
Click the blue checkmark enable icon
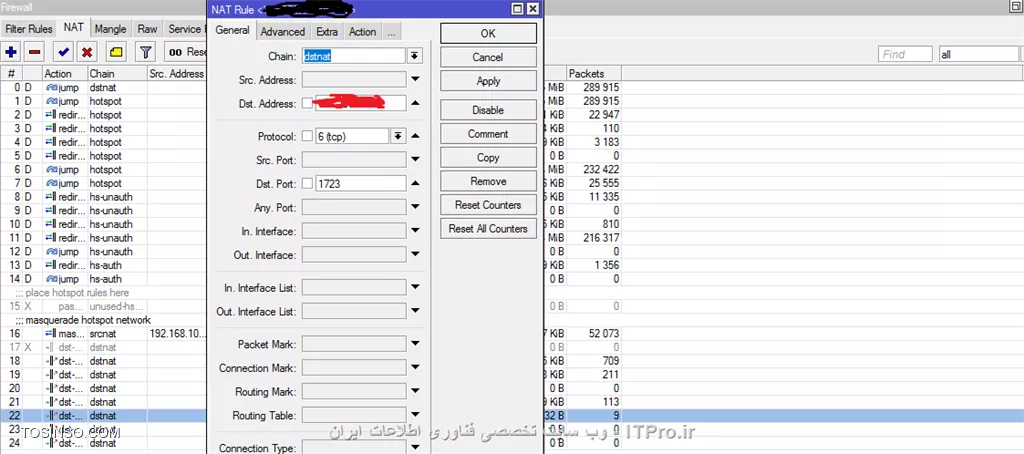point(63,52)
